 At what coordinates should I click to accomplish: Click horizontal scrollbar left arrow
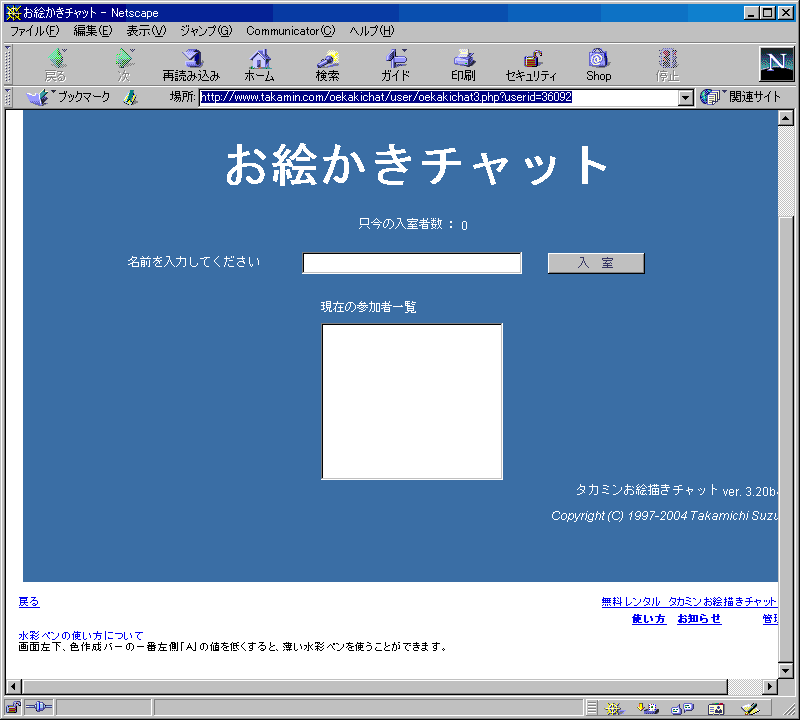14,687
